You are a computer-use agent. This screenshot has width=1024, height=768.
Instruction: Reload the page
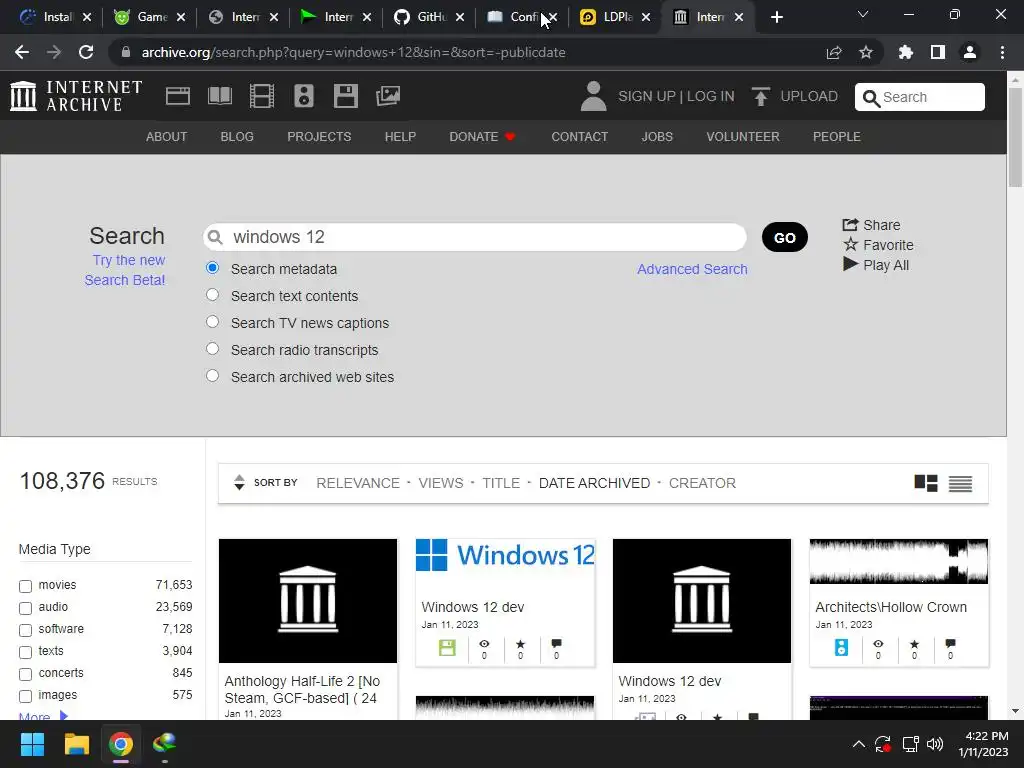tap(86, 52)
